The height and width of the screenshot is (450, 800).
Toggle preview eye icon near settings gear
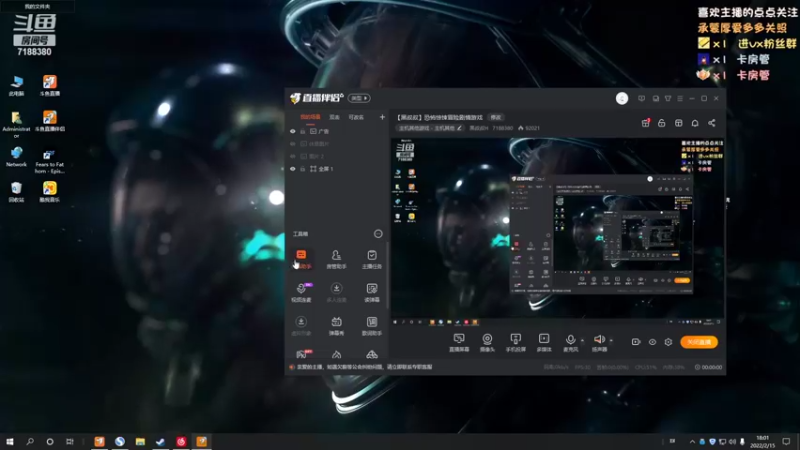click(652, 342)
